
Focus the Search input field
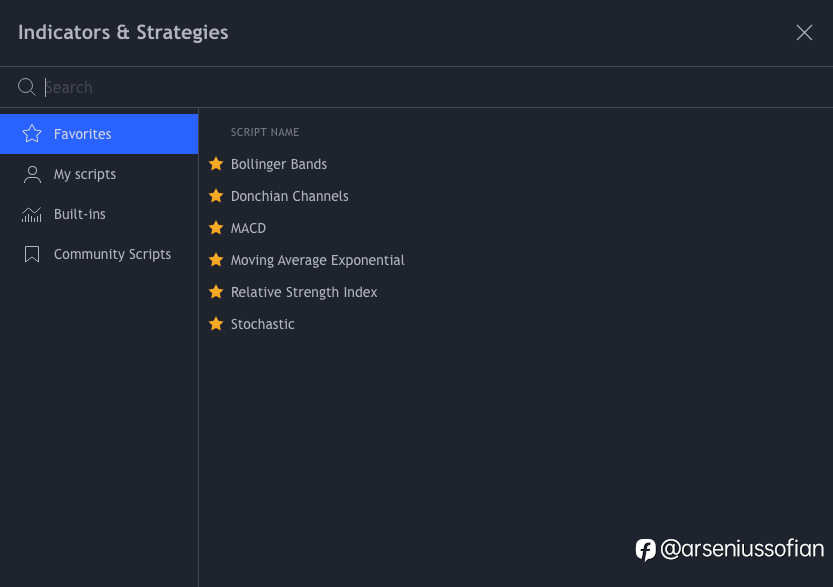pos(436,87)
